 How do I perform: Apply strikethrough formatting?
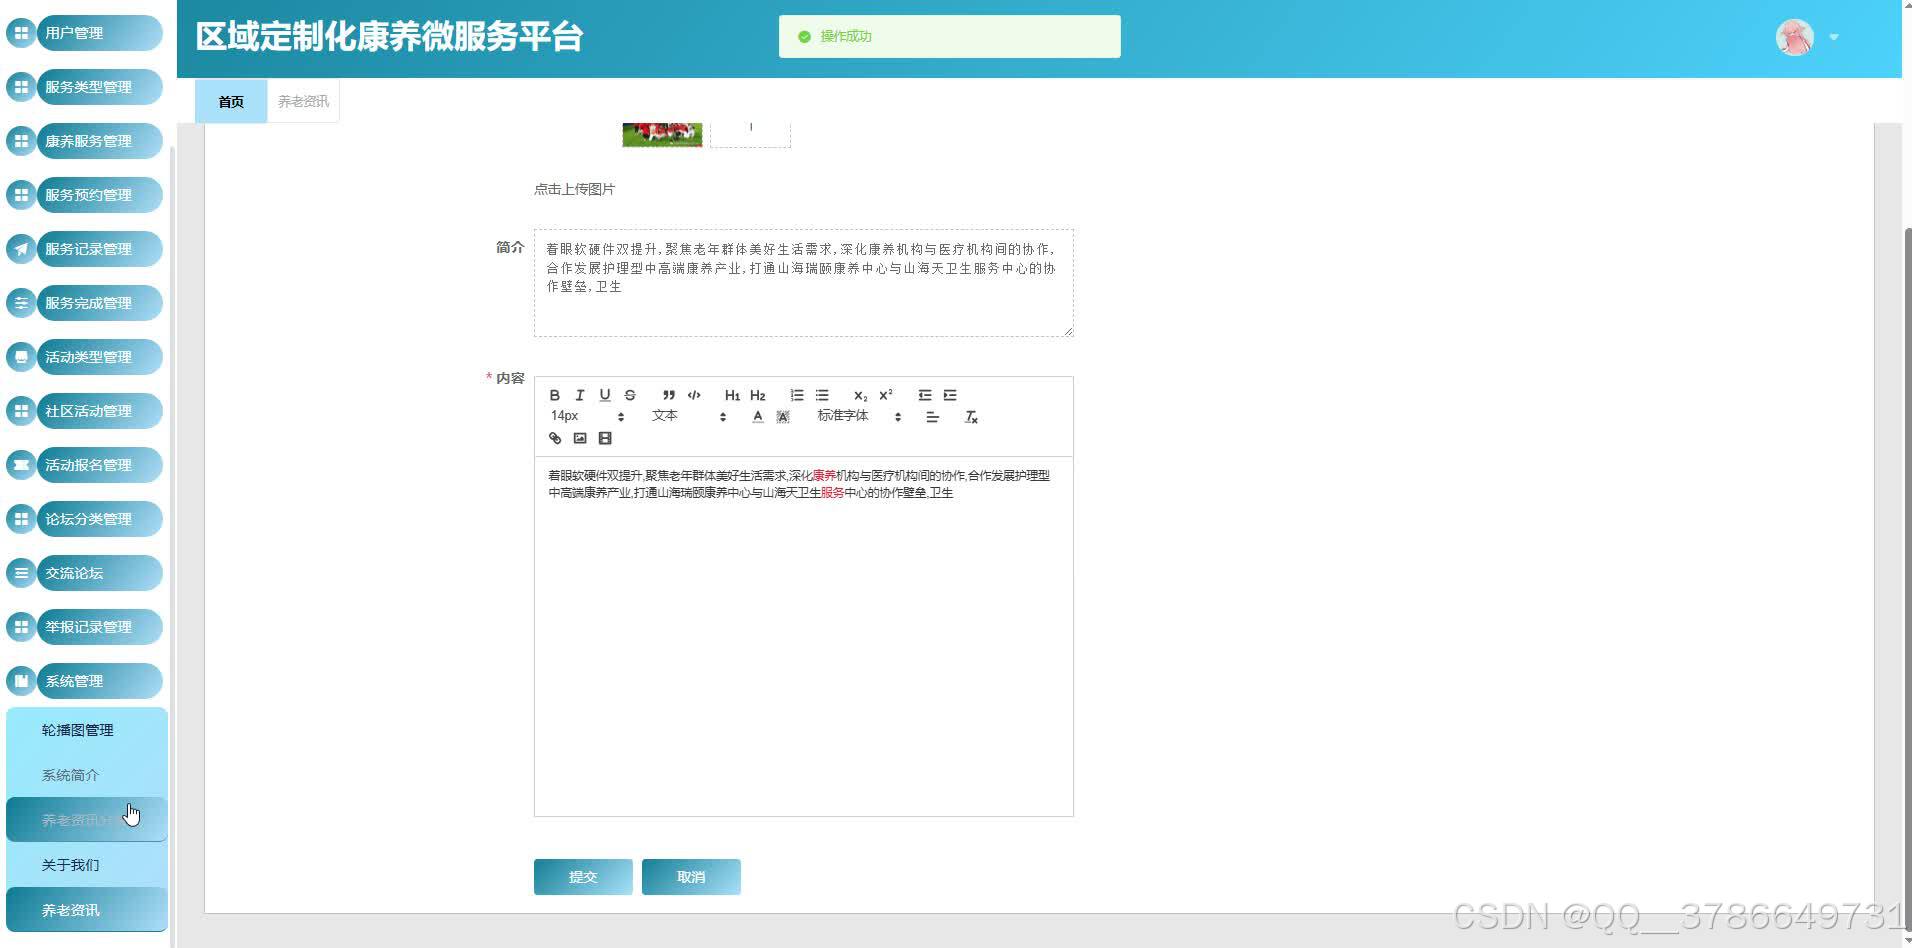(x=630, y=395)
